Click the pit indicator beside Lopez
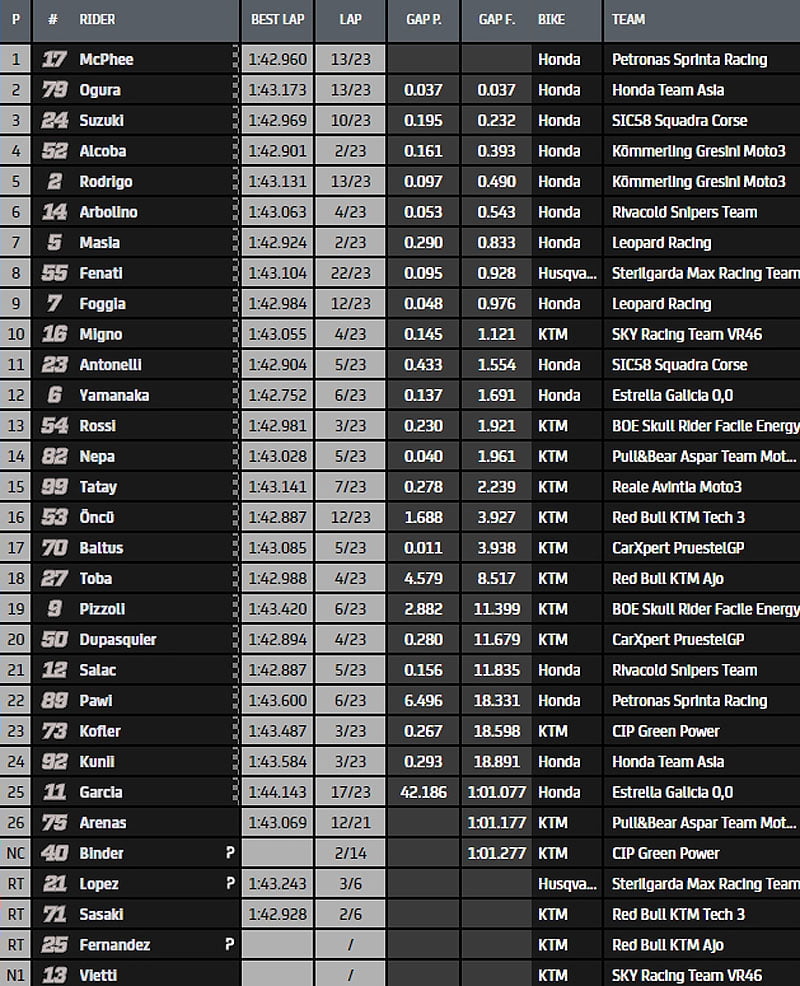 [230, 884]
